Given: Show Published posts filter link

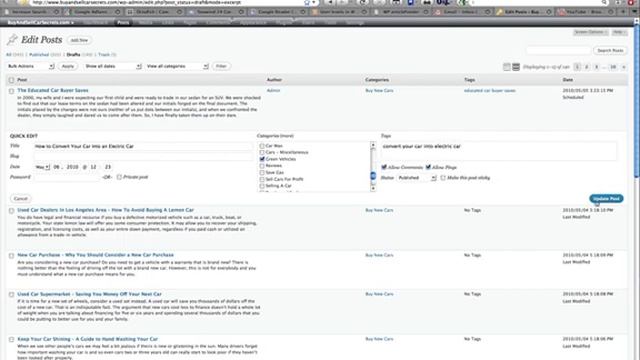Looking at the screenshot, I should point(39,54).
